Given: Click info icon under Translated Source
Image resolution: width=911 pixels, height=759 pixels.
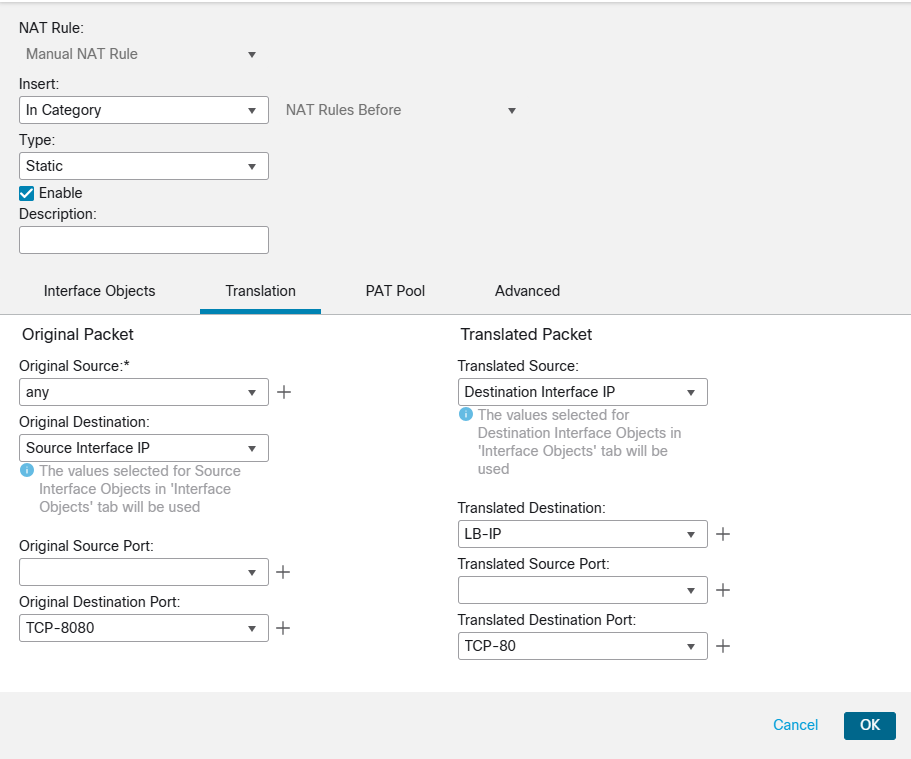Looking at the screenshot, I should click(x=466, y=415).
